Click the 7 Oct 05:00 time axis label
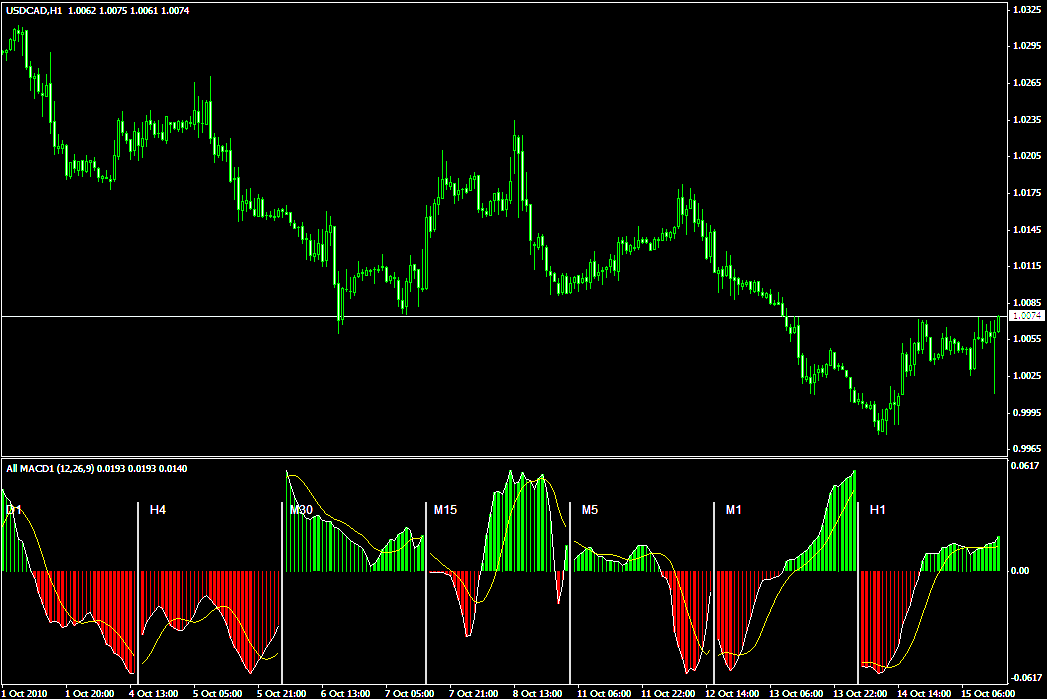This screenshot has width=1050, height=699. coord(409,694)
